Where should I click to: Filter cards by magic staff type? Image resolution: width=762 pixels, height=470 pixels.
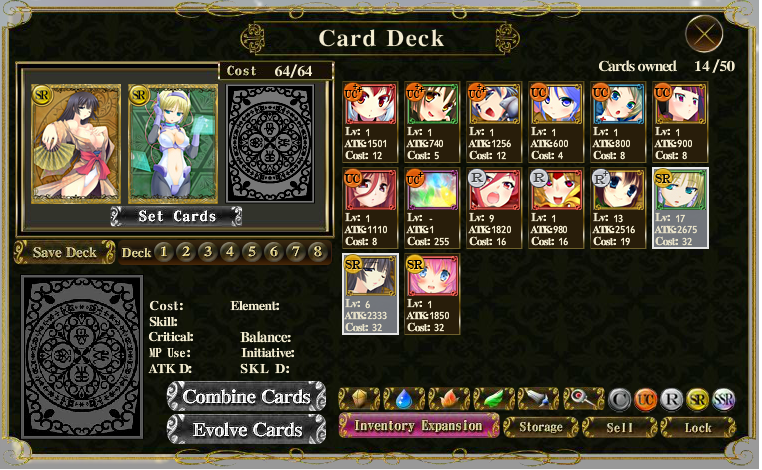coord(584,399)
